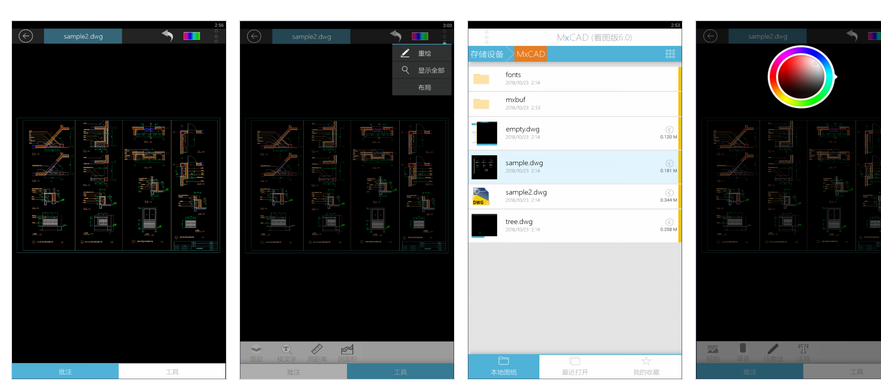Tap the back arrow in the first screen

(26, 36)
